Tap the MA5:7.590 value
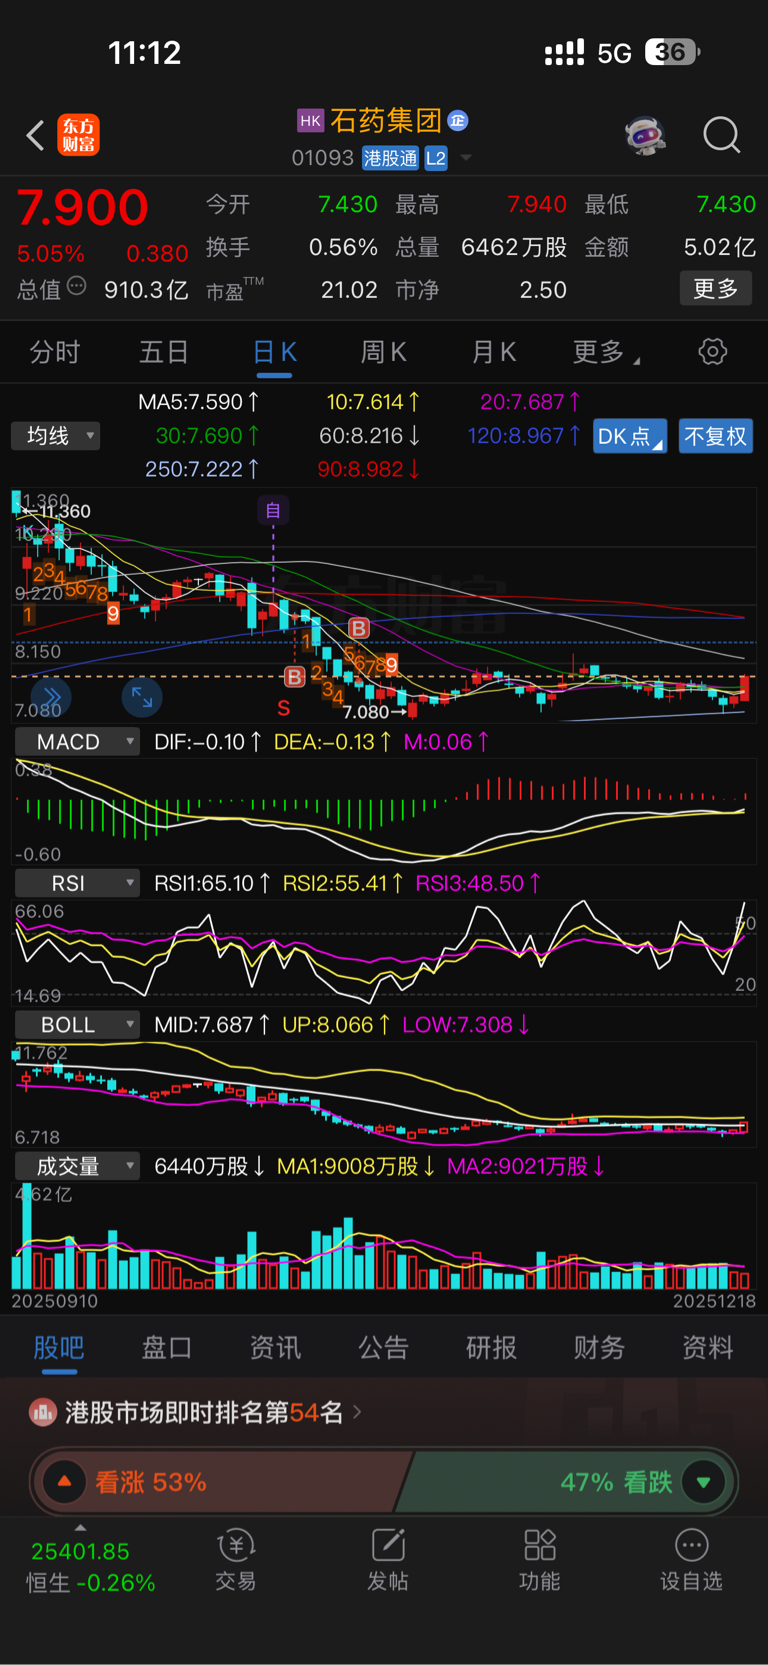Screen dimensions: 768x1665 pos(198,402)
